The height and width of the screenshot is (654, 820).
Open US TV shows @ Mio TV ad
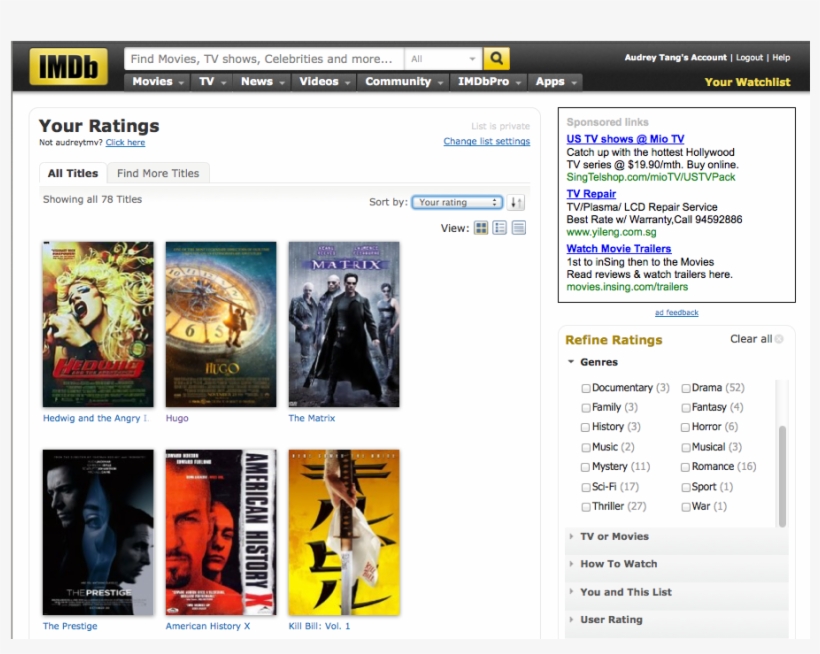[625, 139]
